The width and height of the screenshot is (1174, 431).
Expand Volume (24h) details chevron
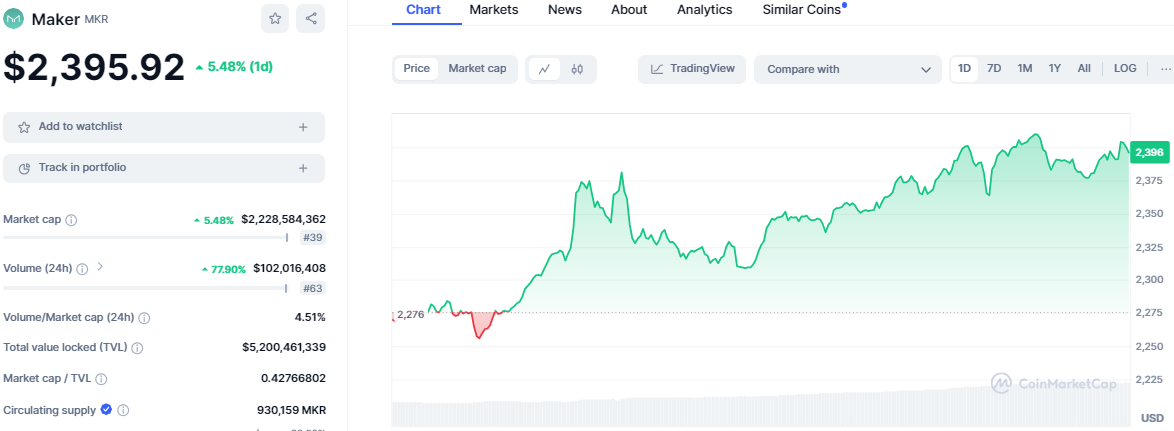pos(100,266)
